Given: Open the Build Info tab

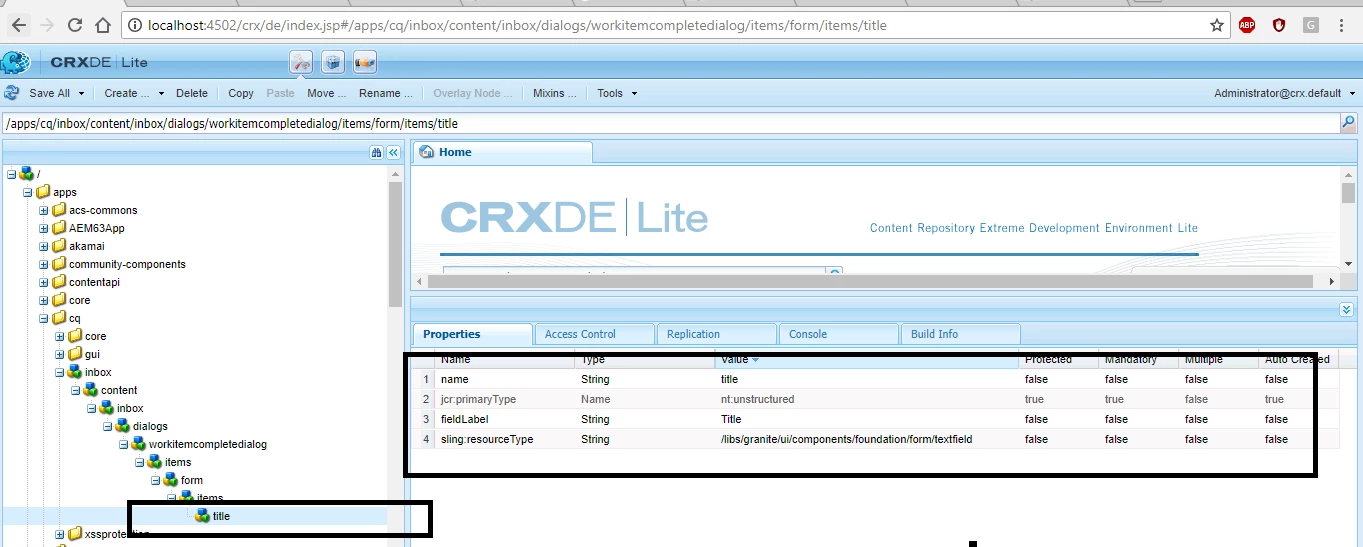Looking at the screenshot, I should [x=960, y=334].
